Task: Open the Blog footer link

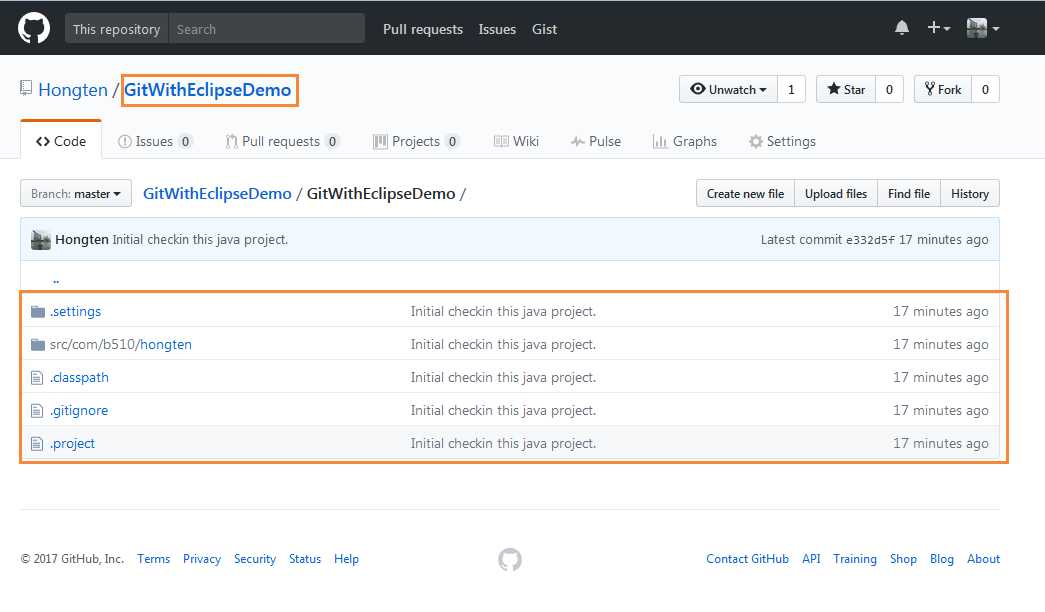Action: coord(942,559)
